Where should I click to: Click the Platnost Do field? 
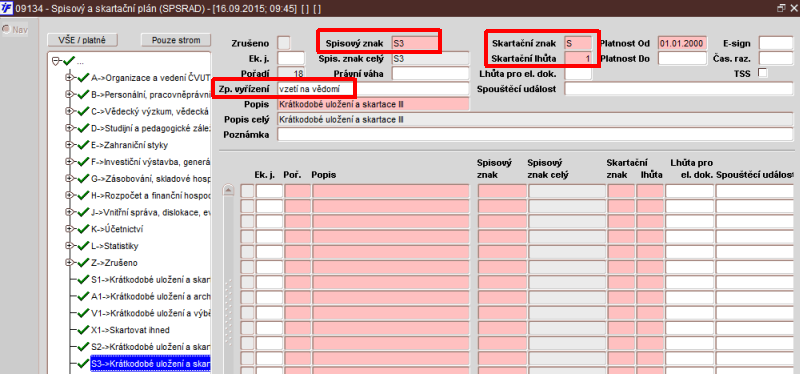pyautogui.click(x=682, y=59)
